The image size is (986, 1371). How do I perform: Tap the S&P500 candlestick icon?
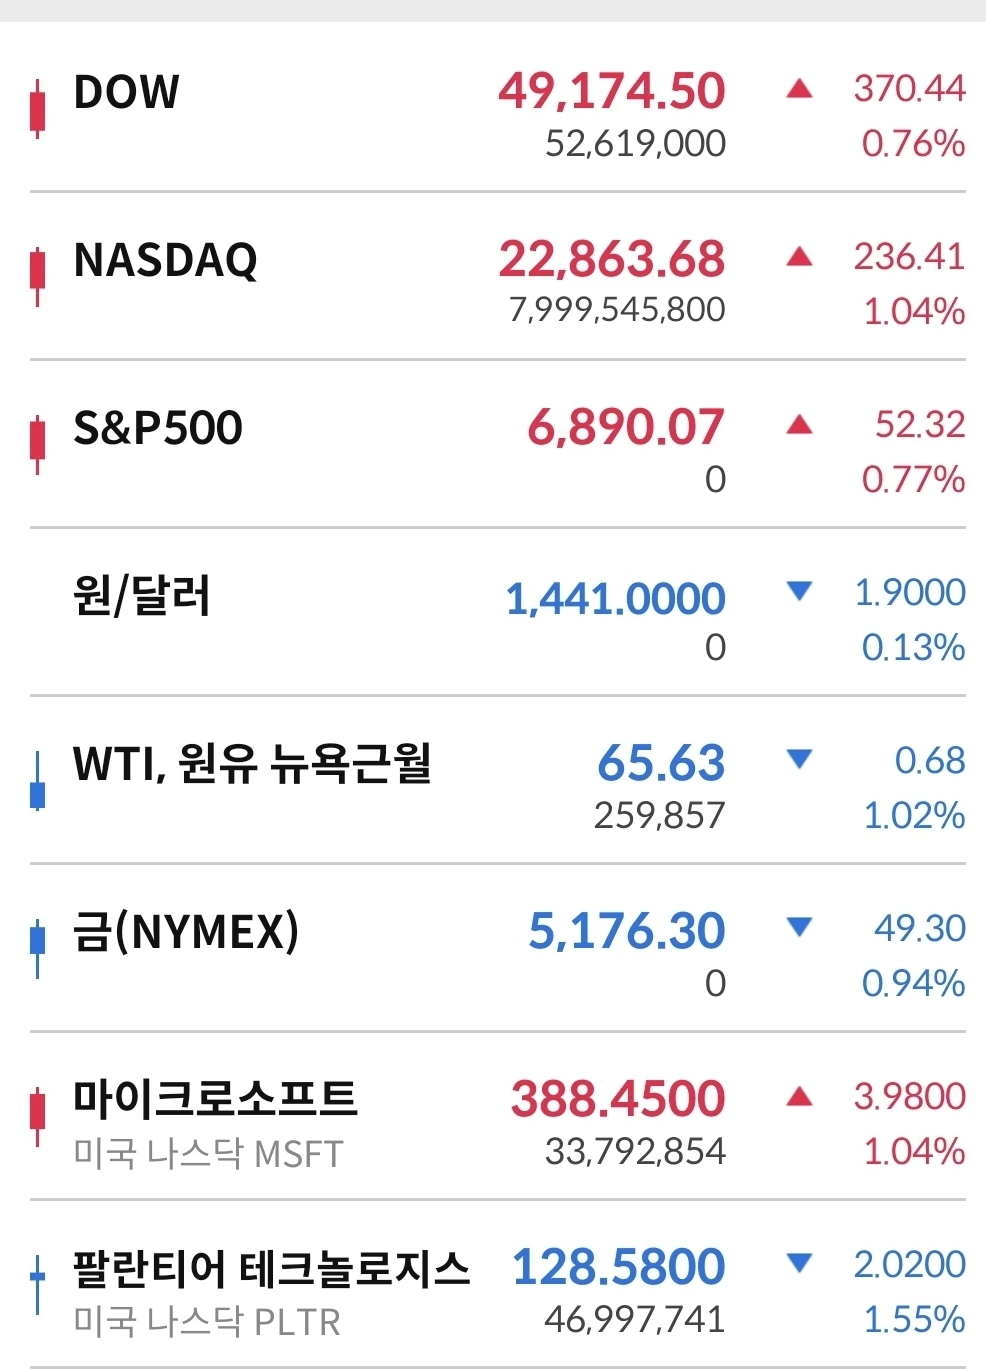pos(38,444)
